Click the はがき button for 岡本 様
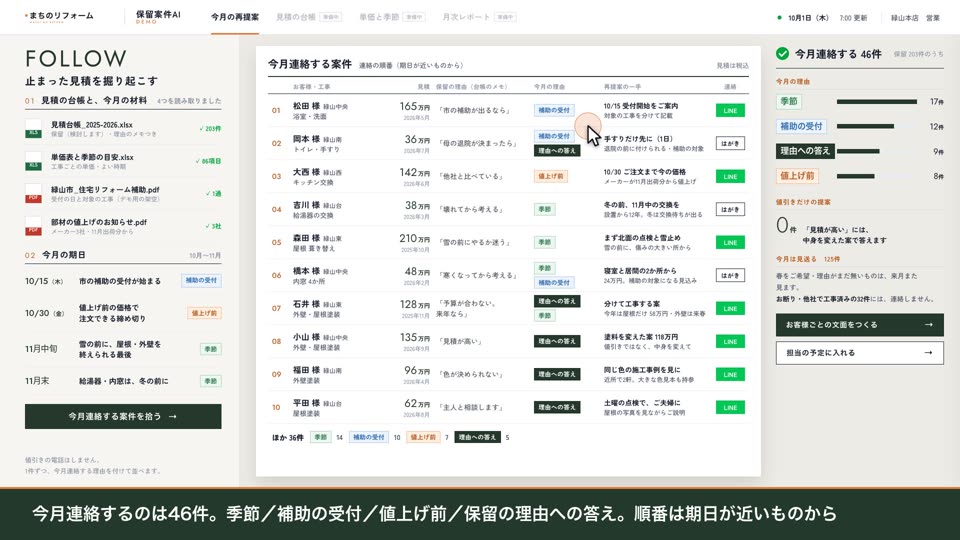960x540 pixels. (x=730, y=143)
